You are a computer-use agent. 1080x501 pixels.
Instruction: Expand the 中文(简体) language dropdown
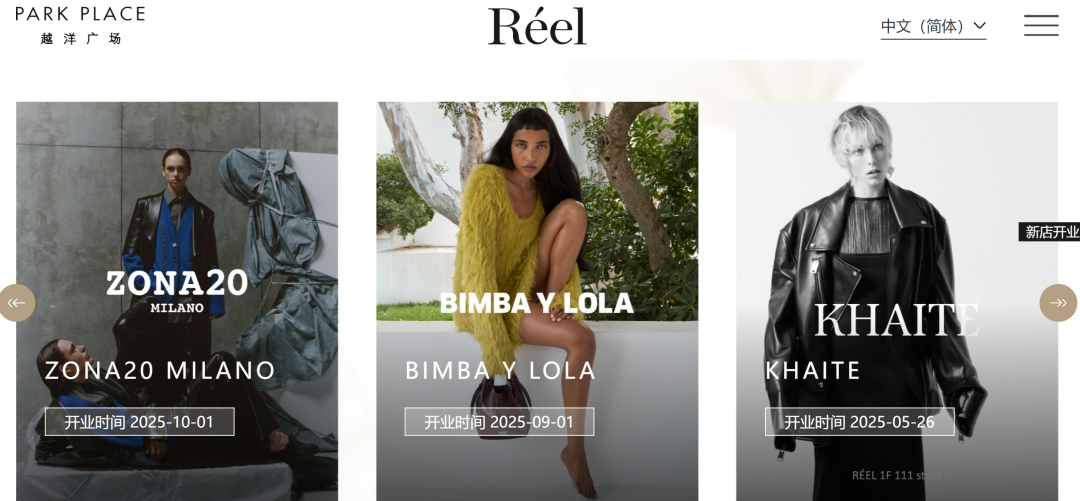(x=933, y=27)
